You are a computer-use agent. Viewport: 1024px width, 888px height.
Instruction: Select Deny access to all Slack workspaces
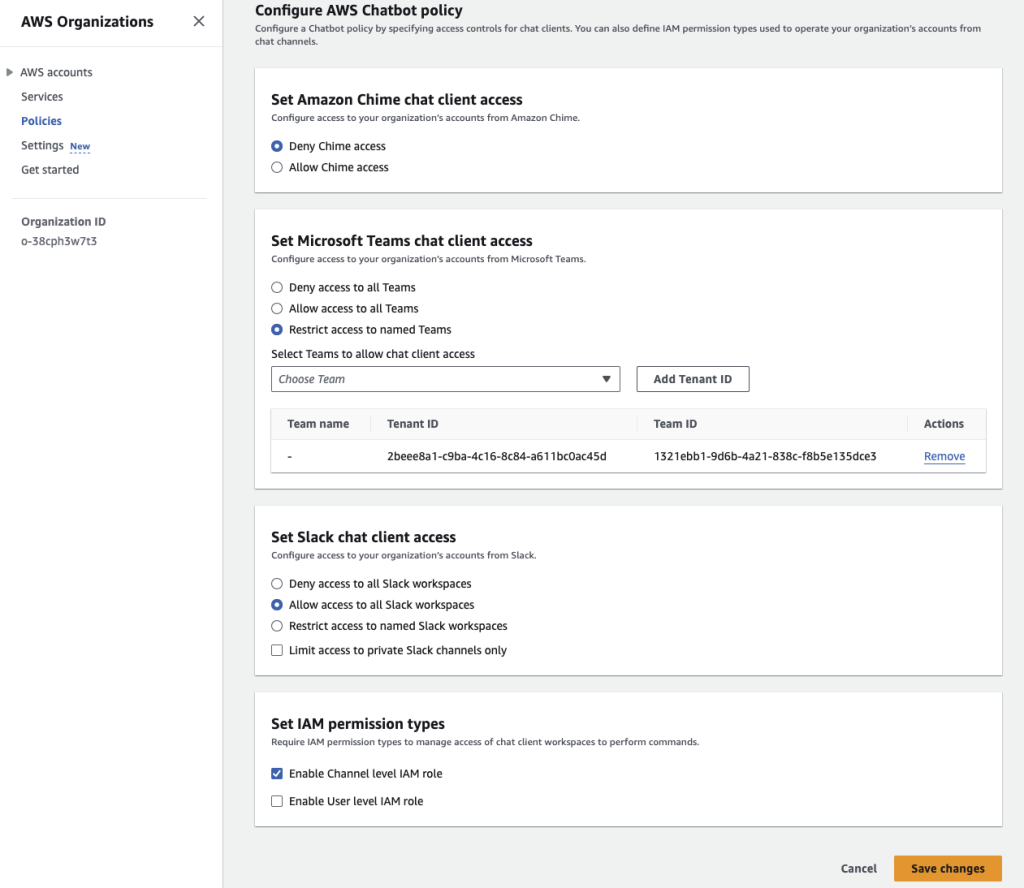coord(277,583)
